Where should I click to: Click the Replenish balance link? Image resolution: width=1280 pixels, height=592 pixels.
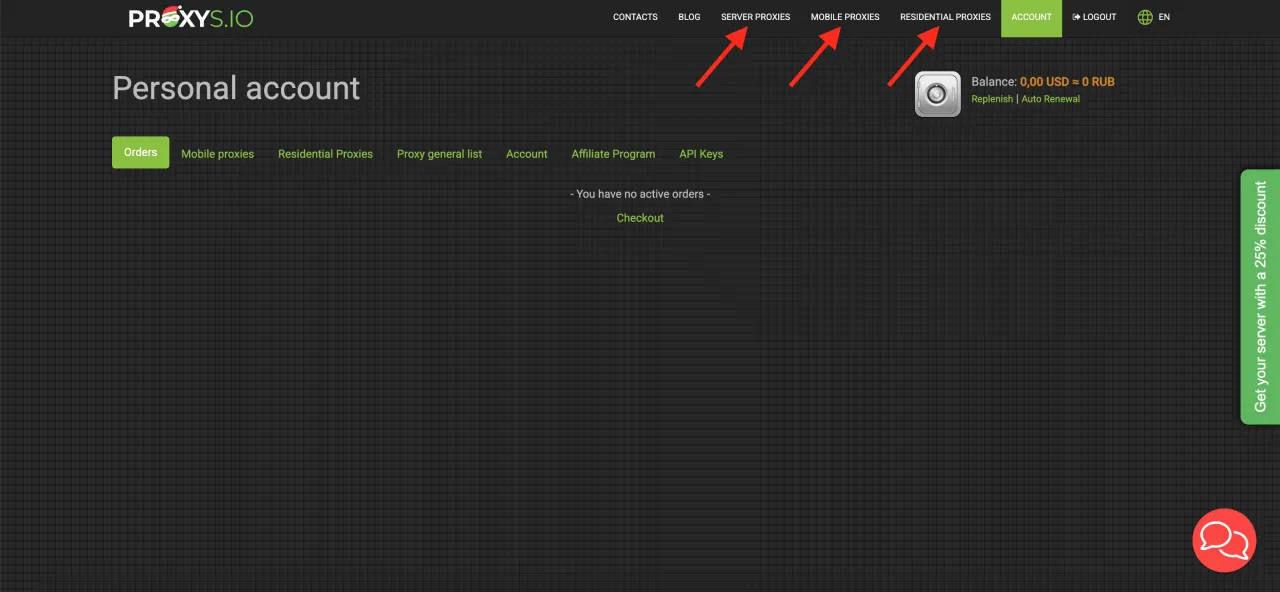tap(992, 99)
